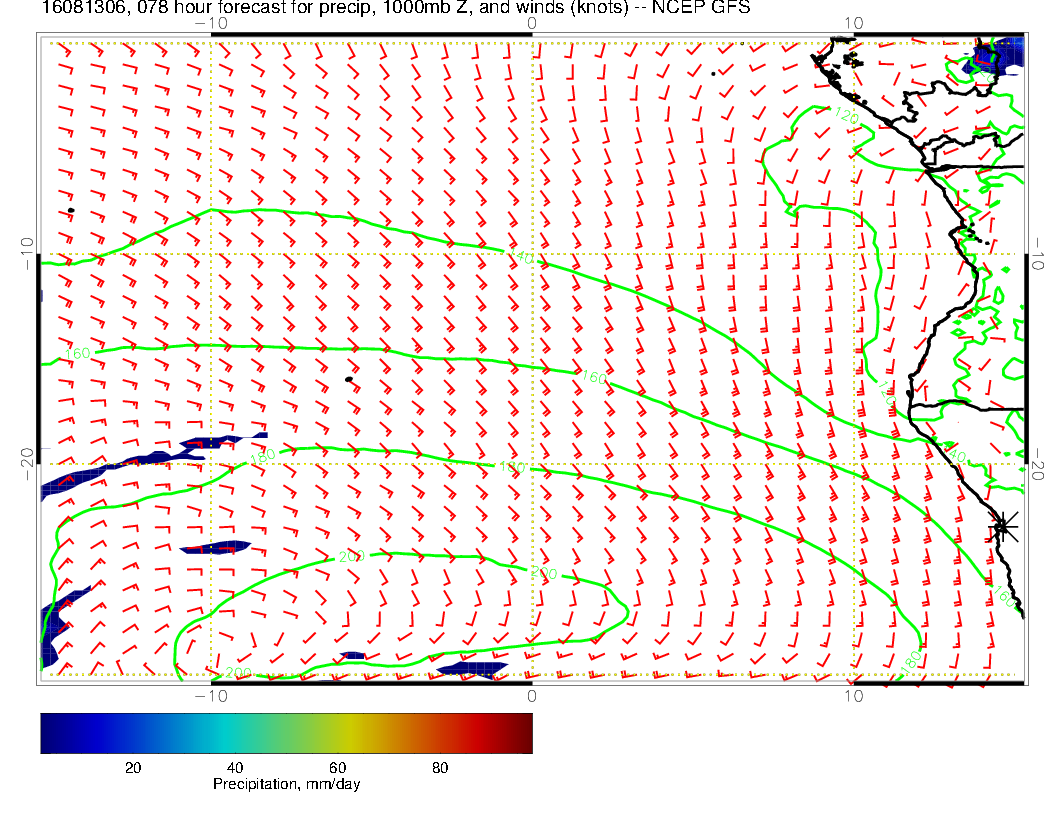Click the "160" contour label near the left edge
The height and width of the screenshot is (816, 1056).
[77, 353]
